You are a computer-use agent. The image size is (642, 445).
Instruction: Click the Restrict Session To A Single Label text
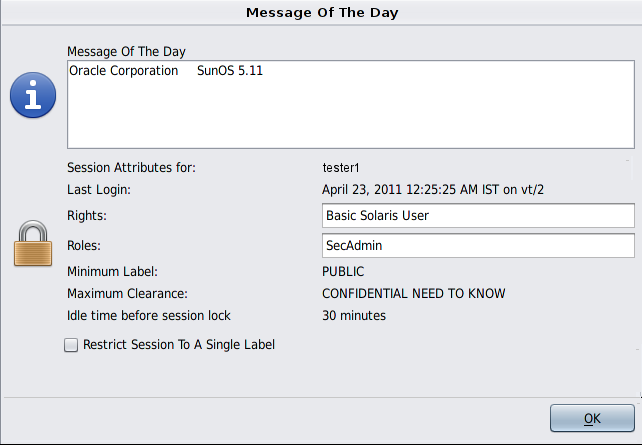click(179, 345)
